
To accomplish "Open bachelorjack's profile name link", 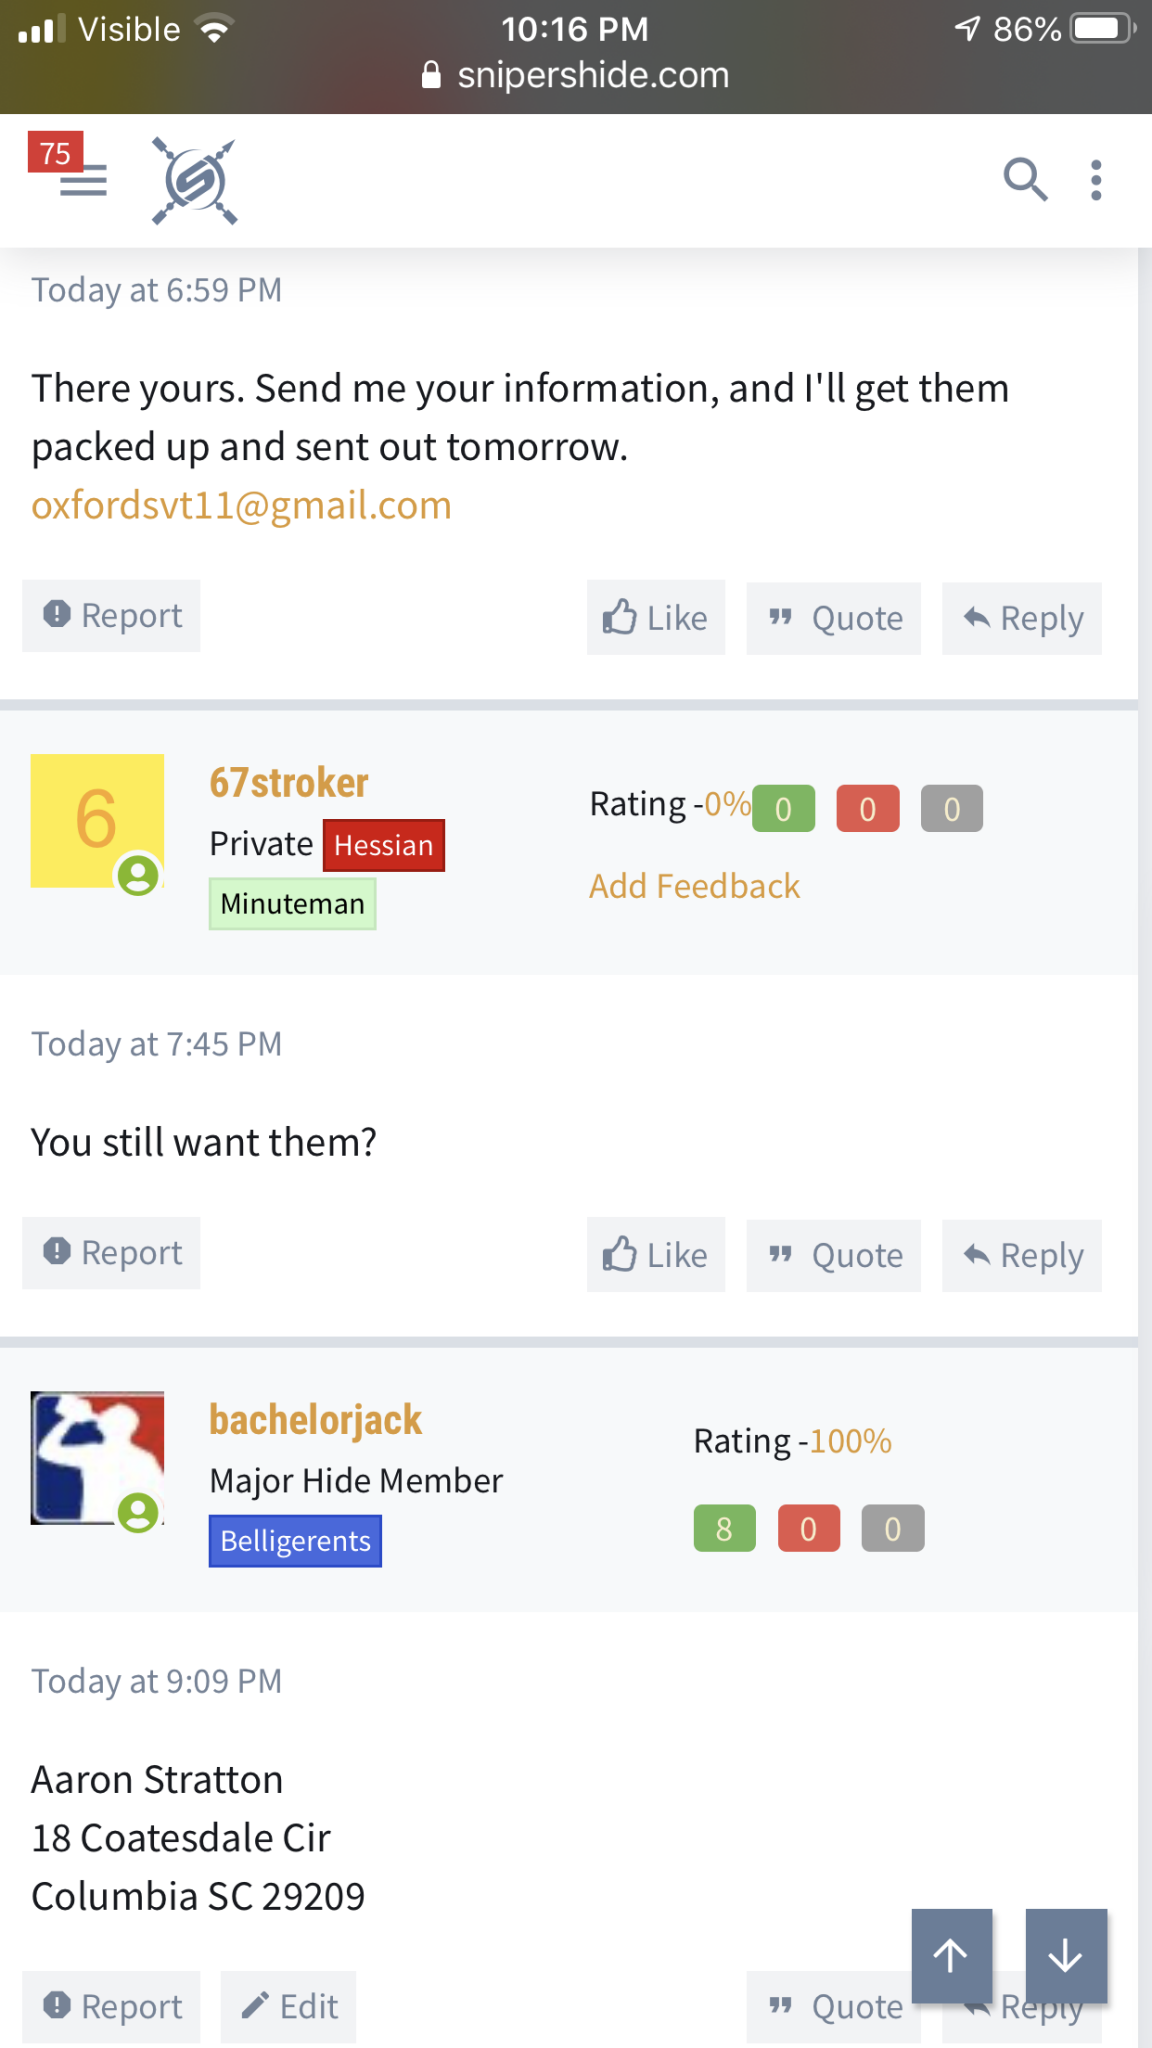I will [315, 1420].
